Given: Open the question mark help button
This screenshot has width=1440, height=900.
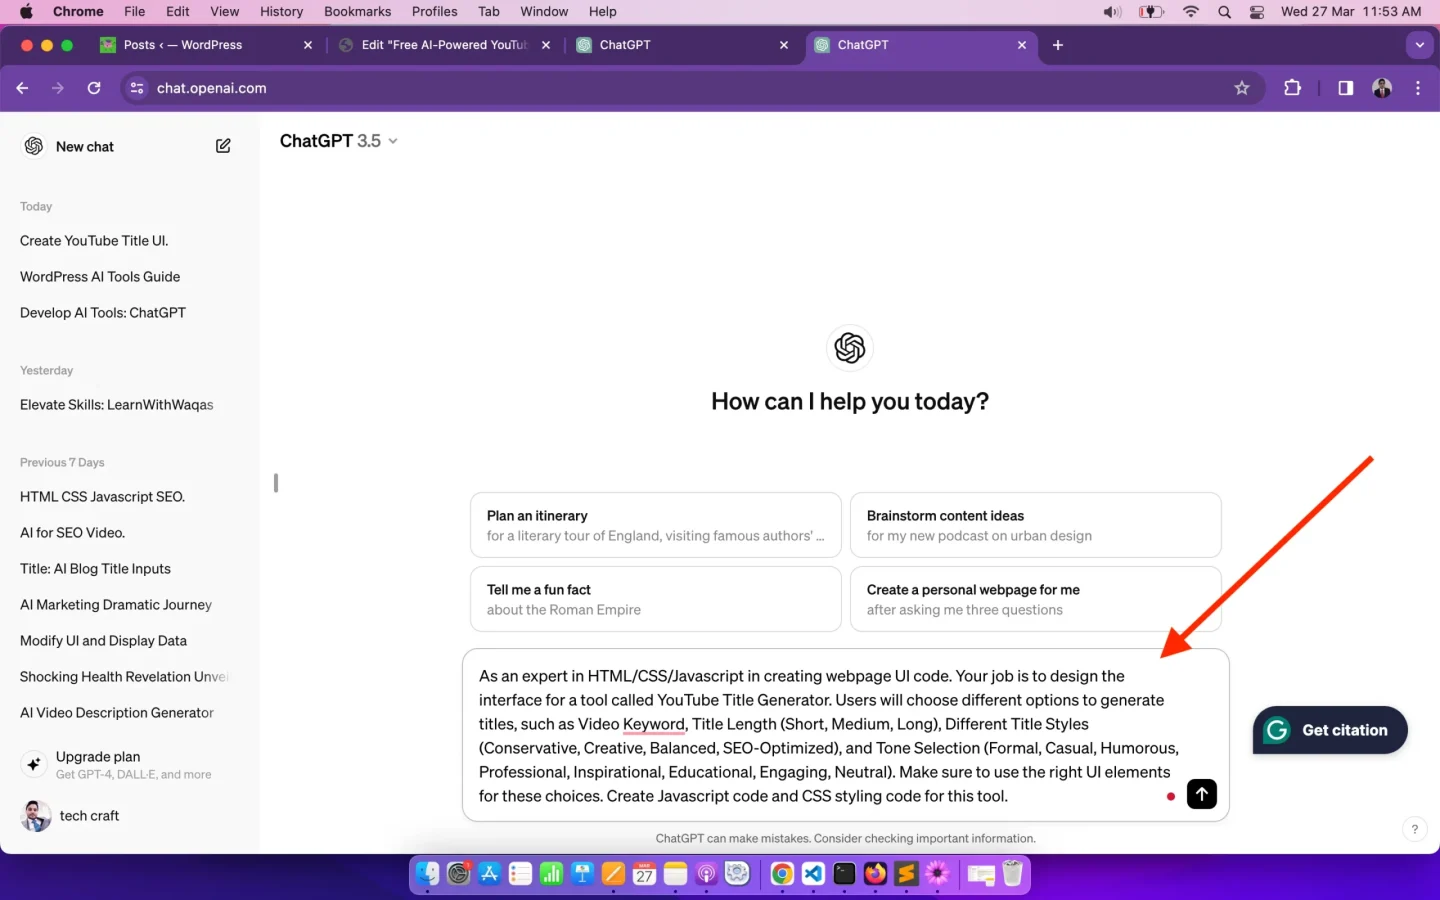Looking at the screenshot, I should 1414,829.
